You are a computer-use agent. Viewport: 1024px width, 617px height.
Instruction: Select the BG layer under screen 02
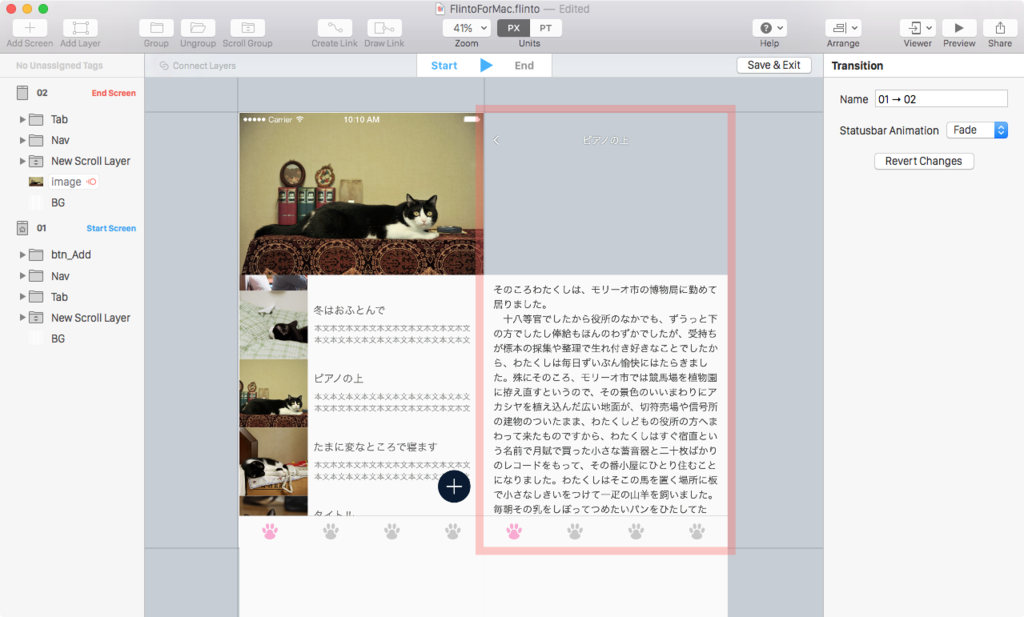click(x=72, y=203)
